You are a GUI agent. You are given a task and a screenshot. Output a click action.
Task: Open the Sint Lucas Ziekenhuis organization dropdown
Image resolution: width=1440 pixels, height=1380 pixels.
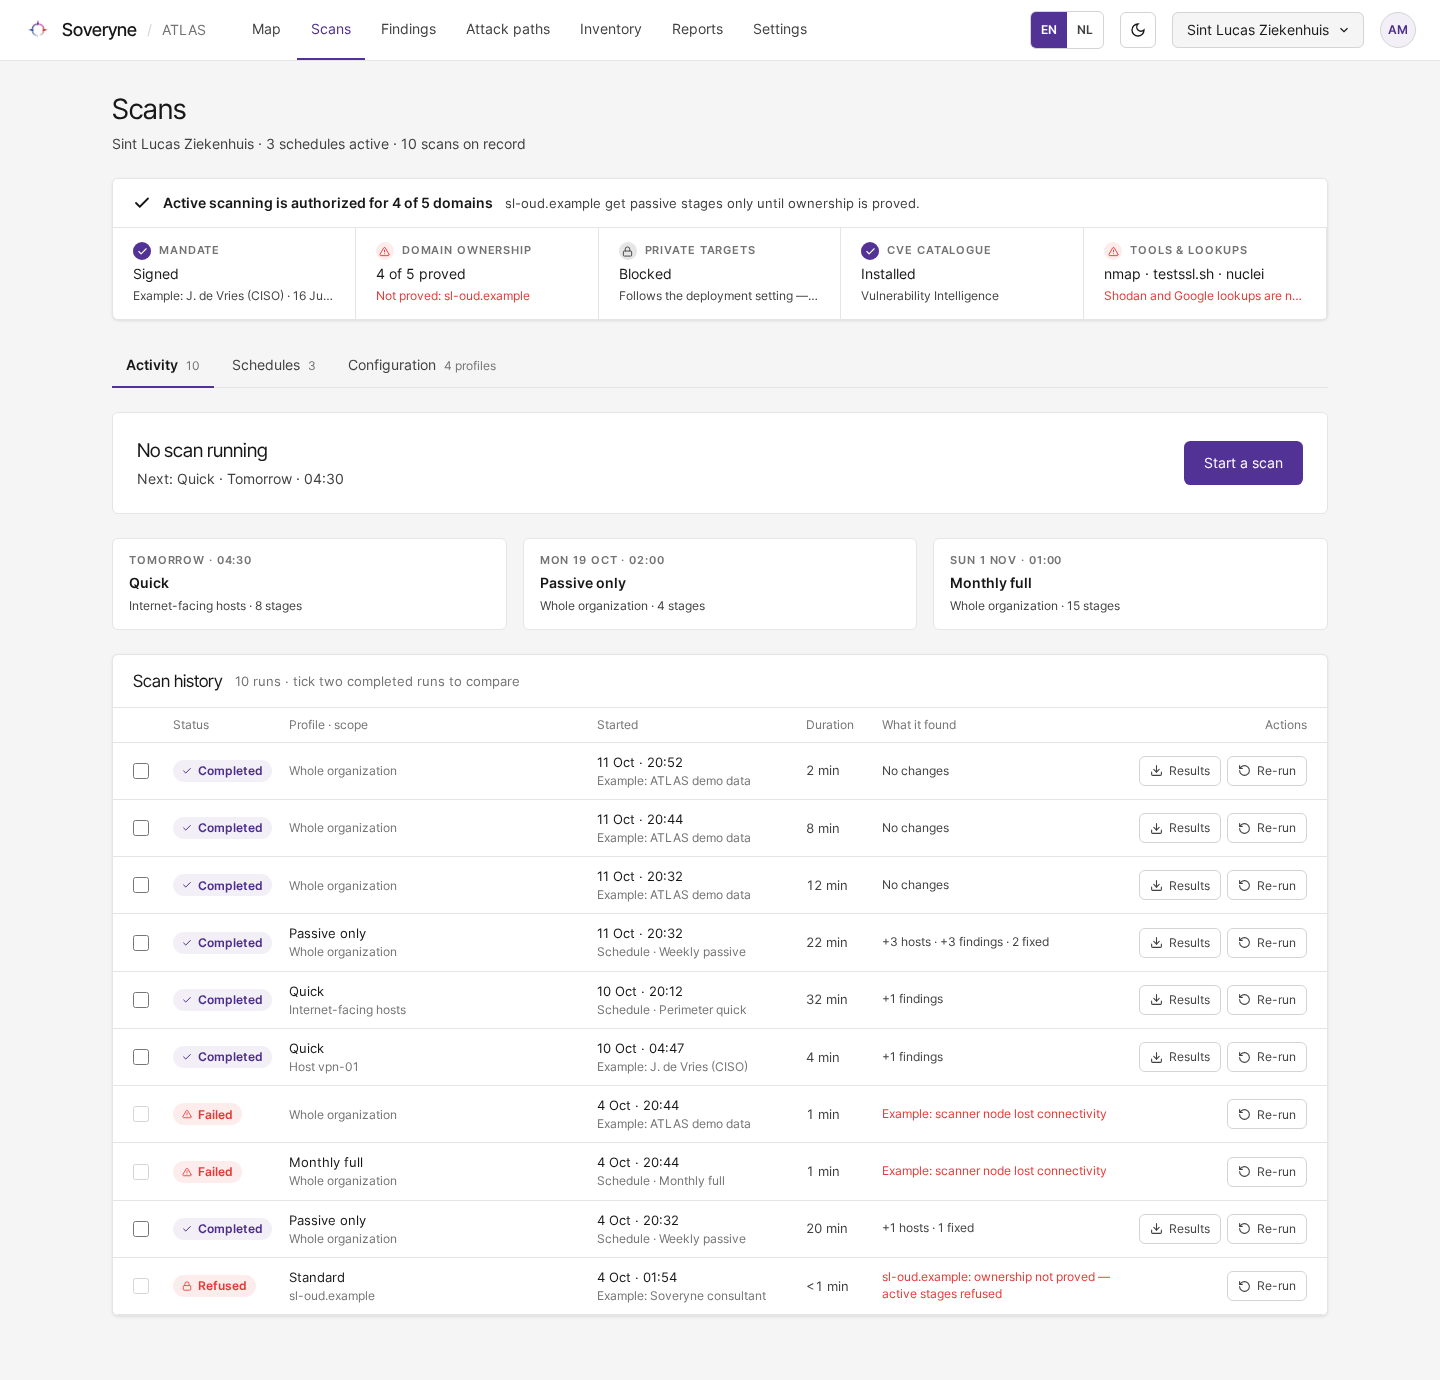(1268, 30)
